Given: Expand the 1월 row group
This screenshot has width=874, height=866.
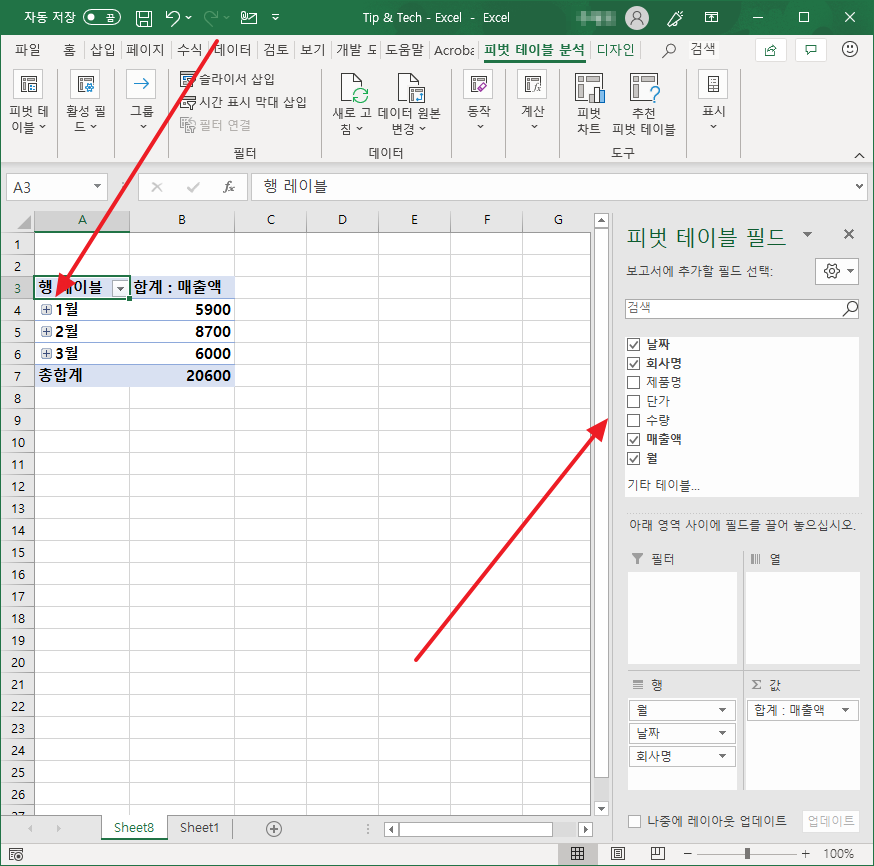Looking at the screenshot, I should coord(46,310).
